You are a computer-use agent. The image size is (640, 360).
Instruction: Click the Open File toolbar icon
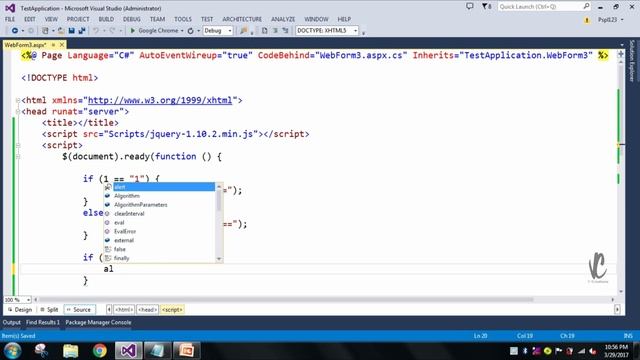(x=61, y=31)
